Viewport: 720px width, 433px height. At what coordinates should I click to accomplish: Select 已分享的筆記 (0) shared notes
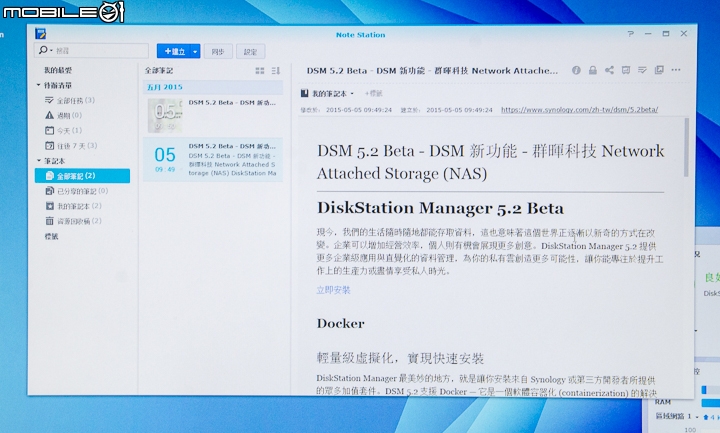[x=76, y=191]
